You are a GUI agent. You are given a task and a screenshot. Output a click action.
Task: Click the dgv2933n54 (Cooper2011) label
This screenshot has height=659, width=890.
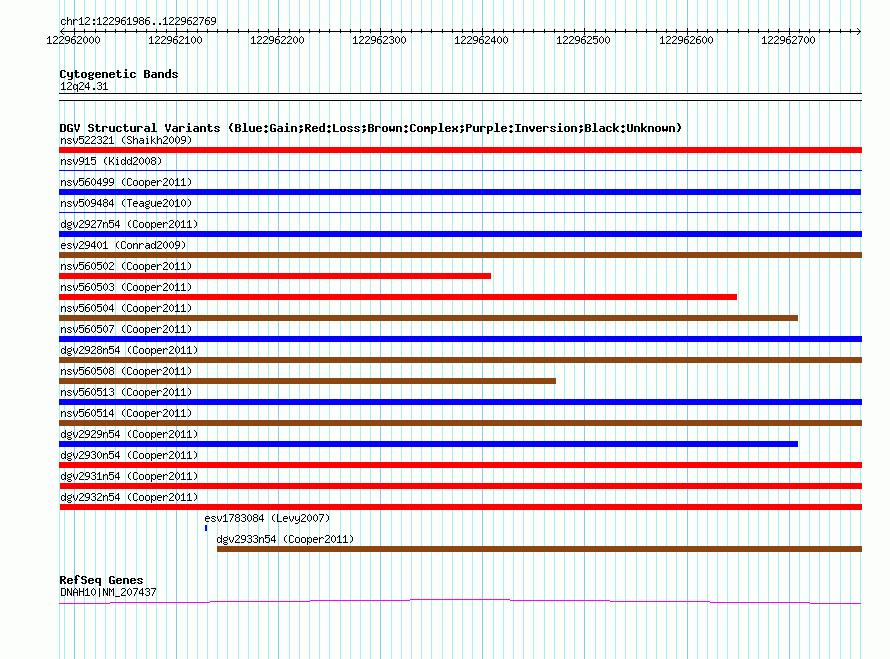pyautogui.click(x=286, y=539)
